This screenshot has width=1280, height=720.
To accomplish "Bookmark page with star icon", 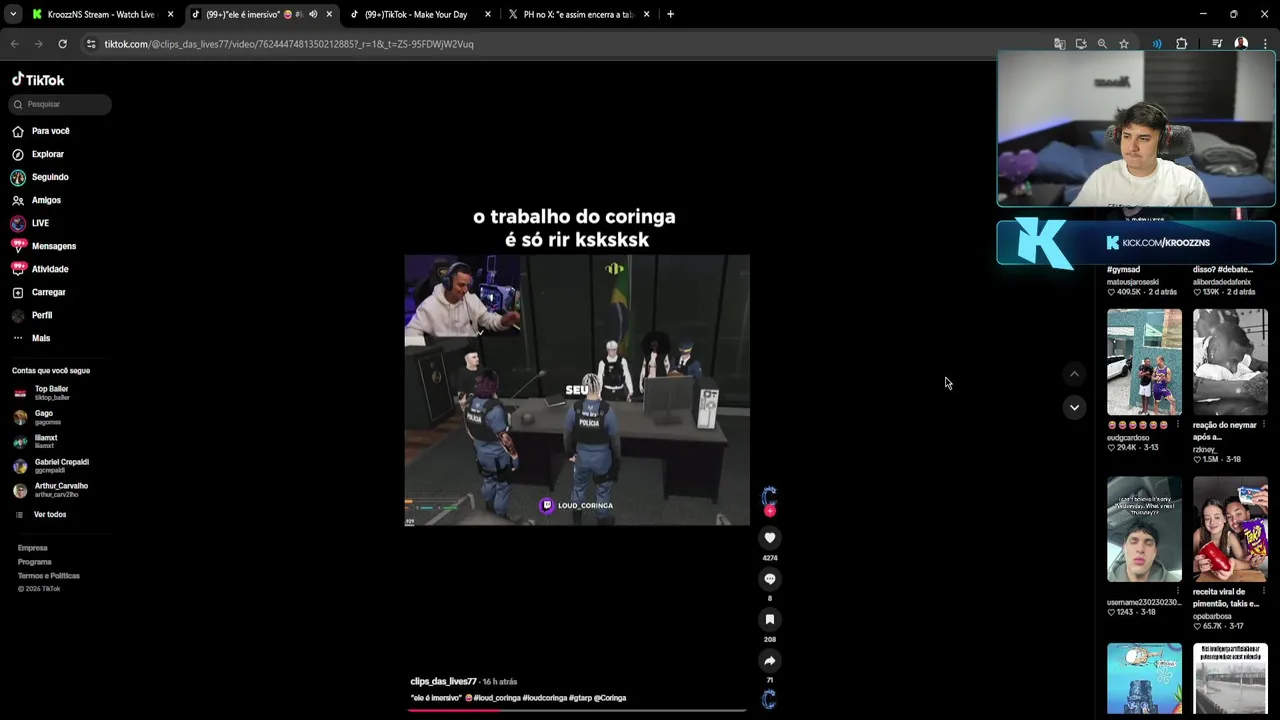I will click(x=1124, y=44).
